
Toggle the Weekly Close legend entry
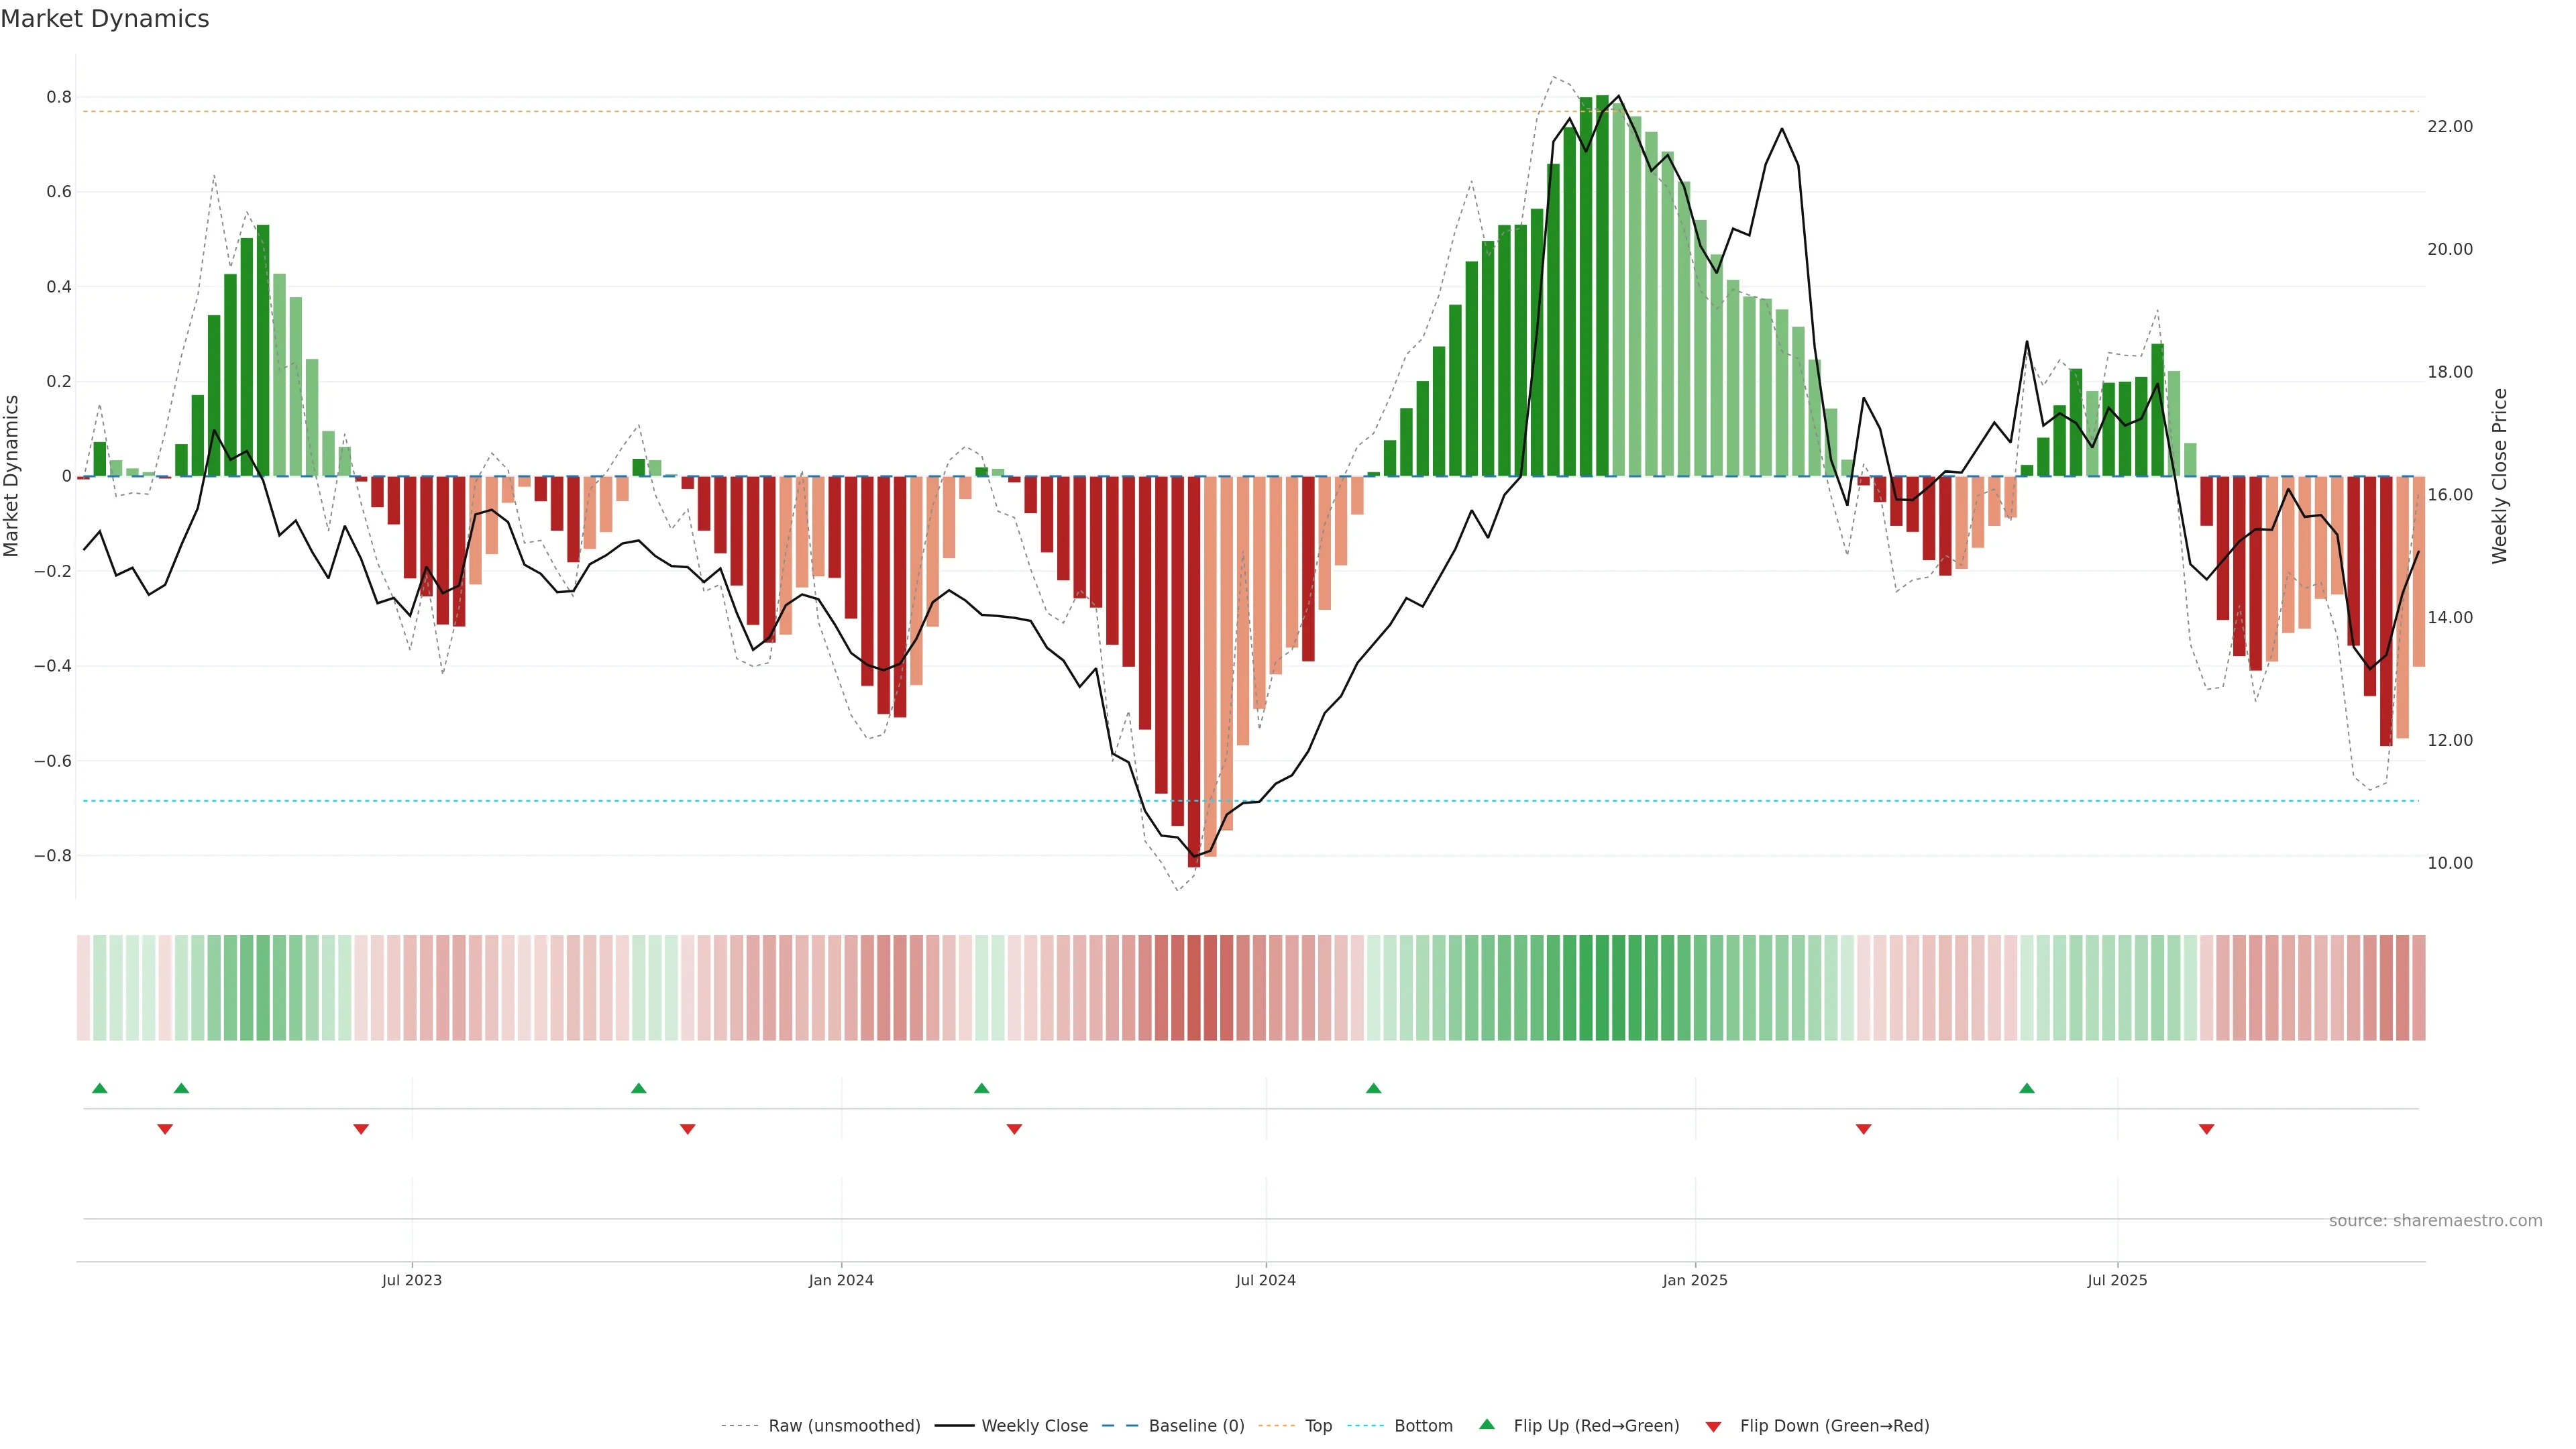click(x=1034, y=1426)
